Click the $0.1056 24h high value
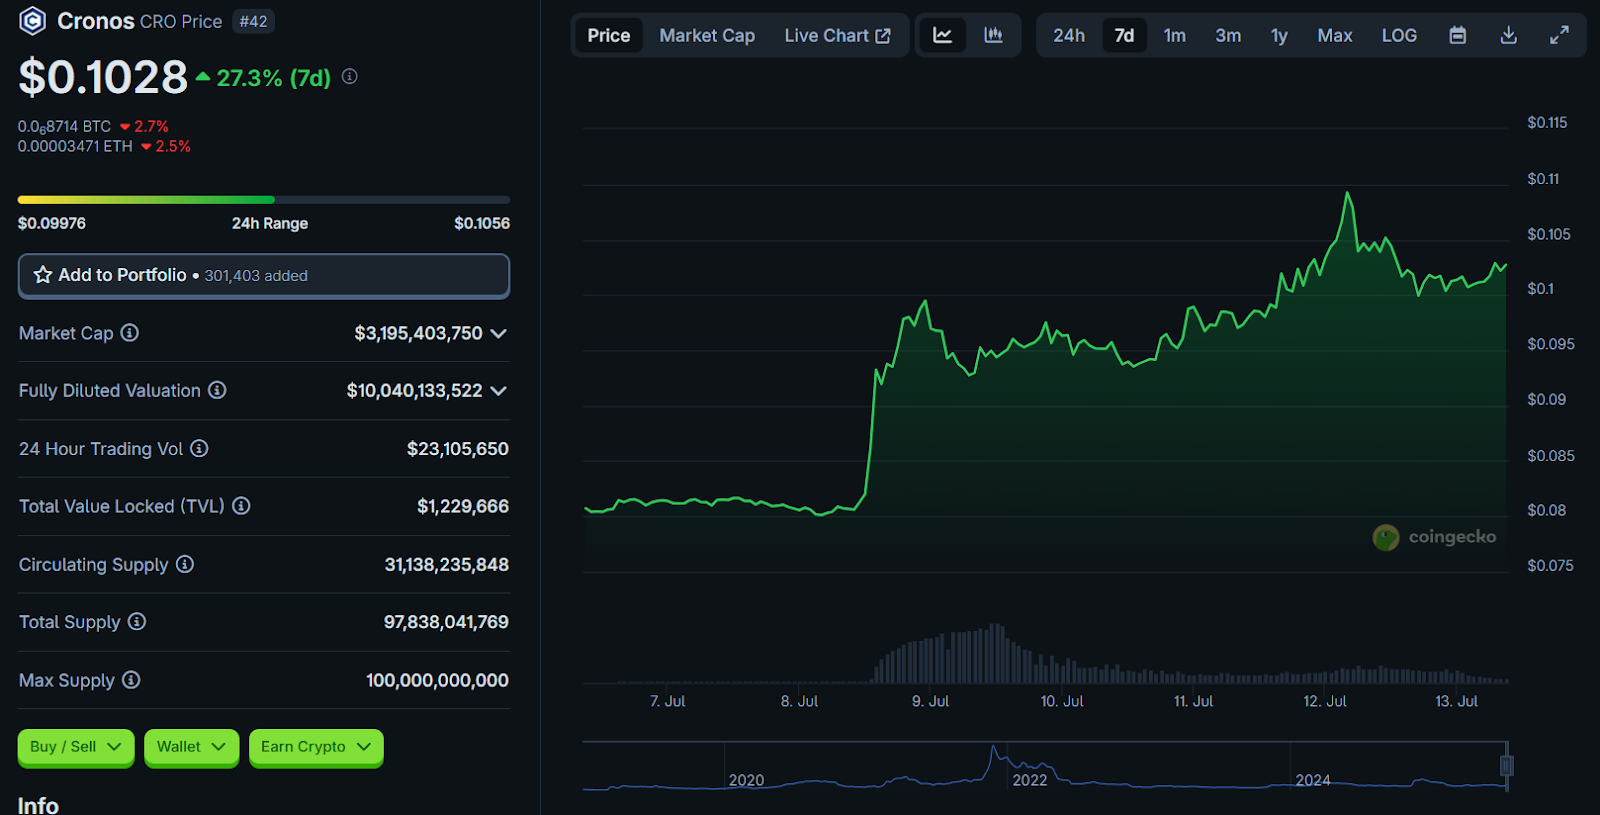This screenshot has height=815, width=1600. pyautogui.click(x=482, y=223)
